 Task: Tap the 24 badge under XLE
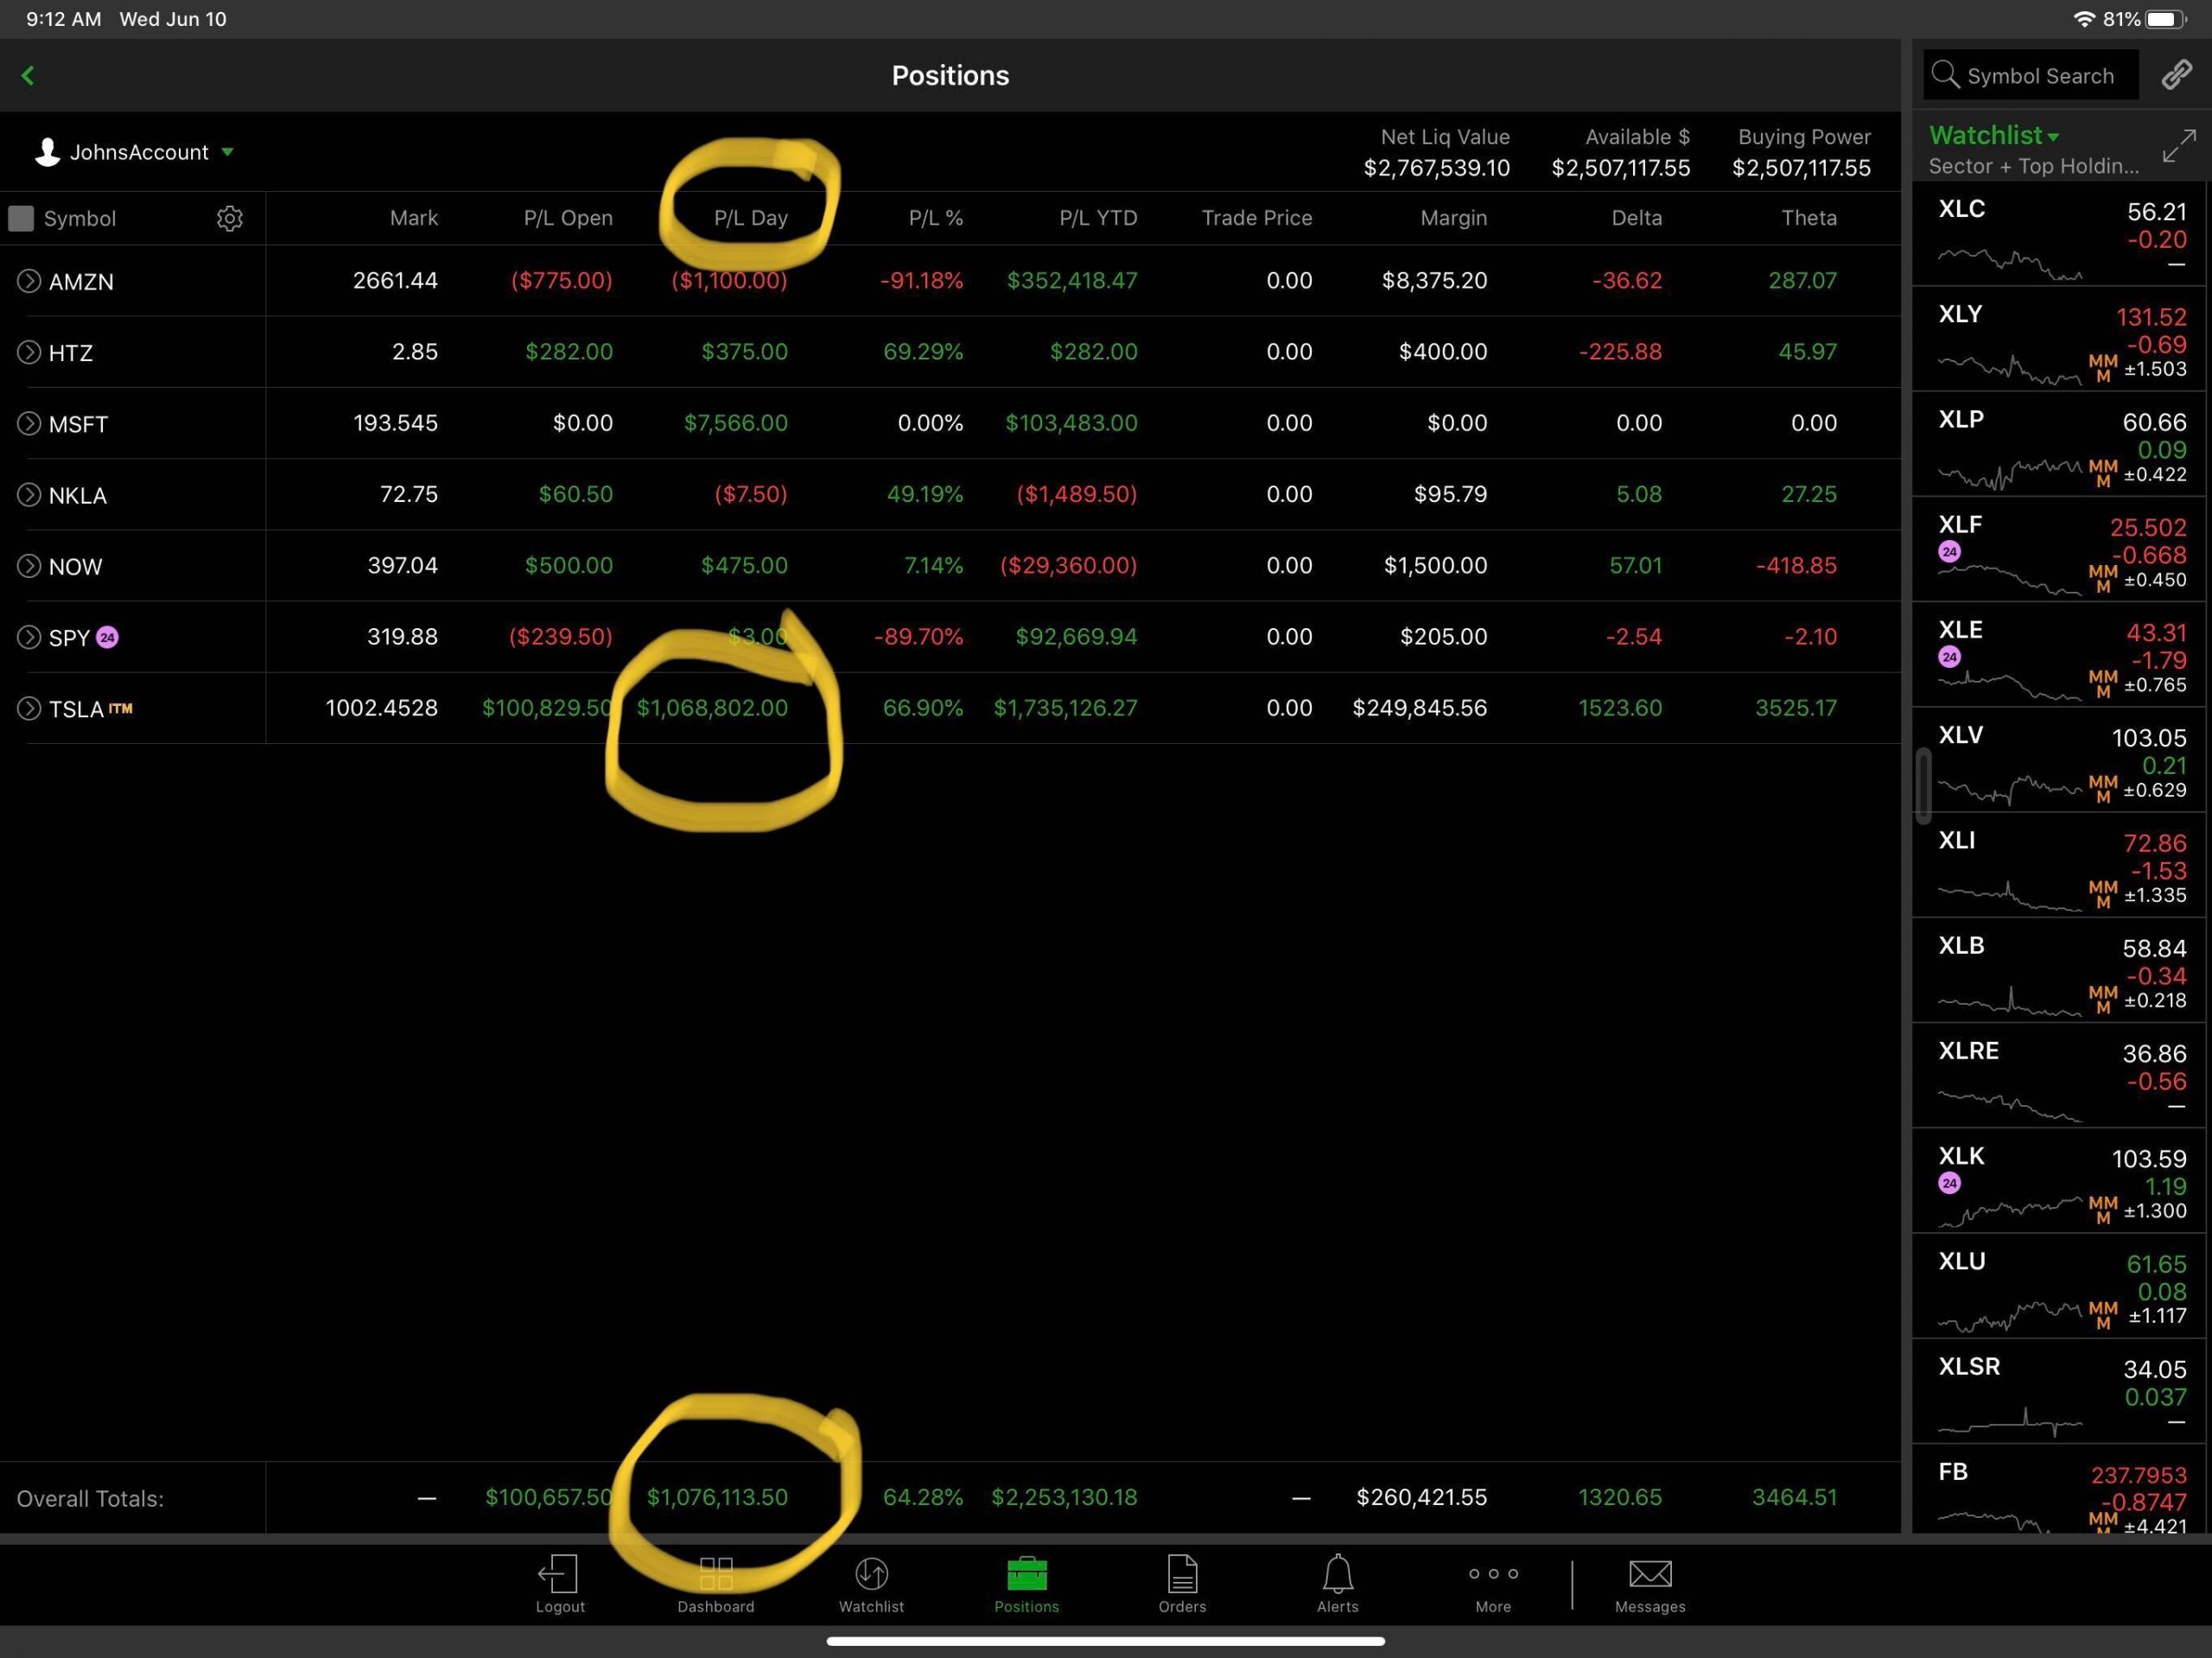(x=1949, y=657)
